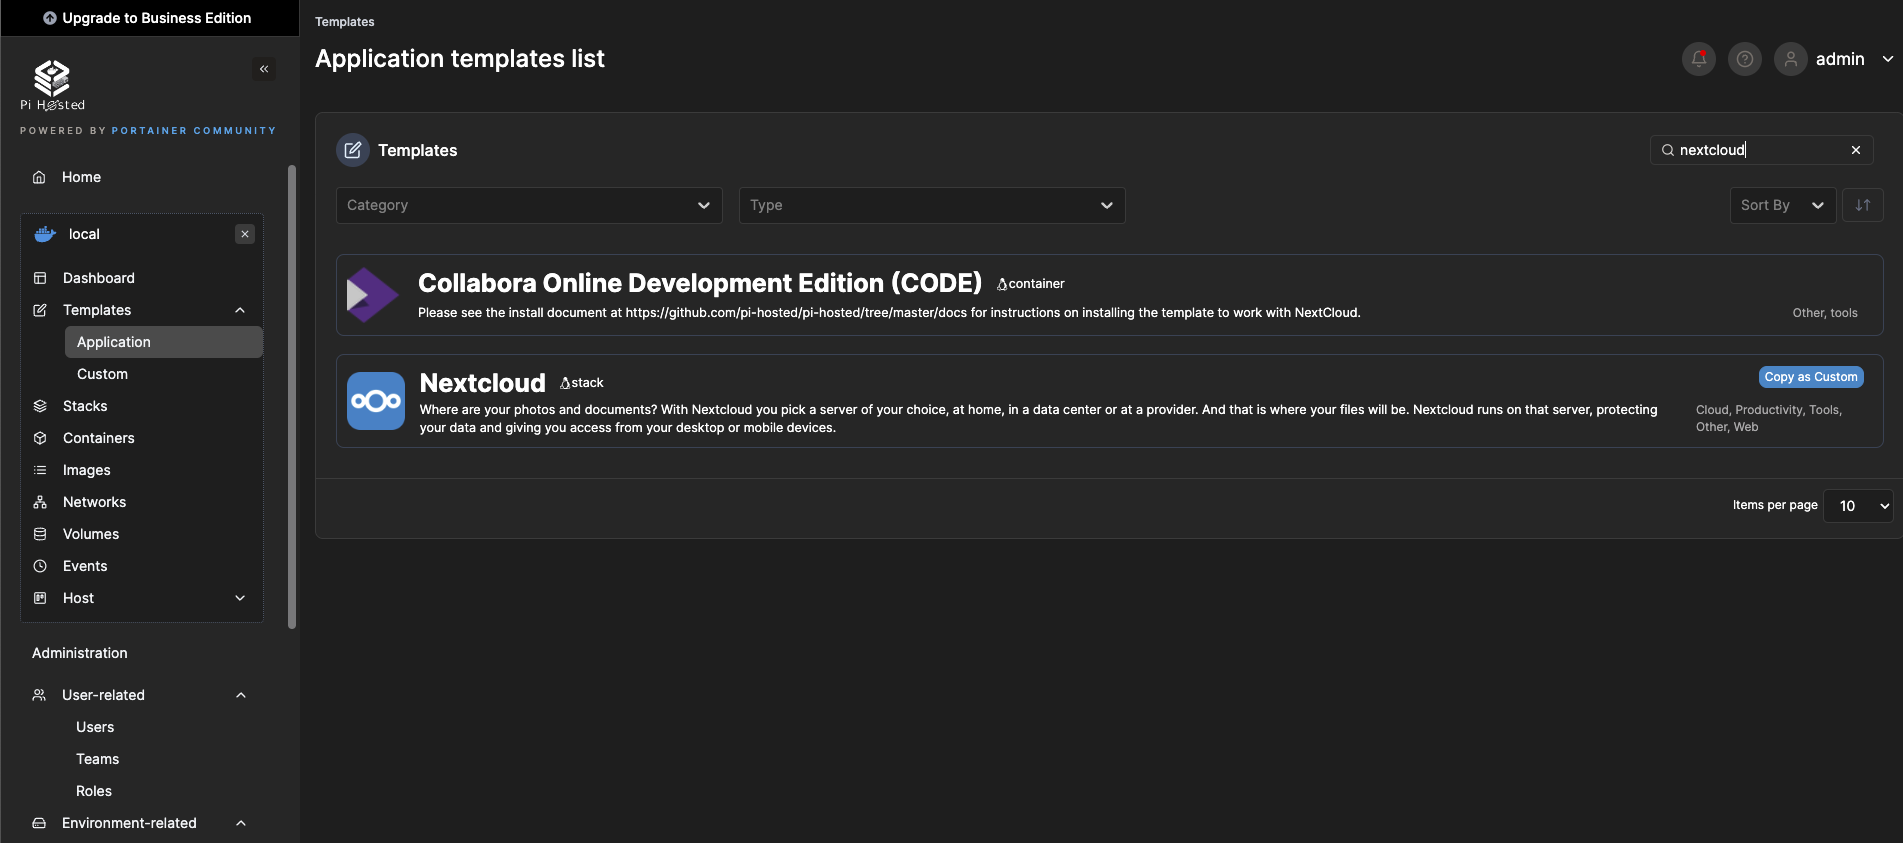Open the Type dropdown filter
The width and height of the screenshot is (1903, 843).
coord(931,205)
